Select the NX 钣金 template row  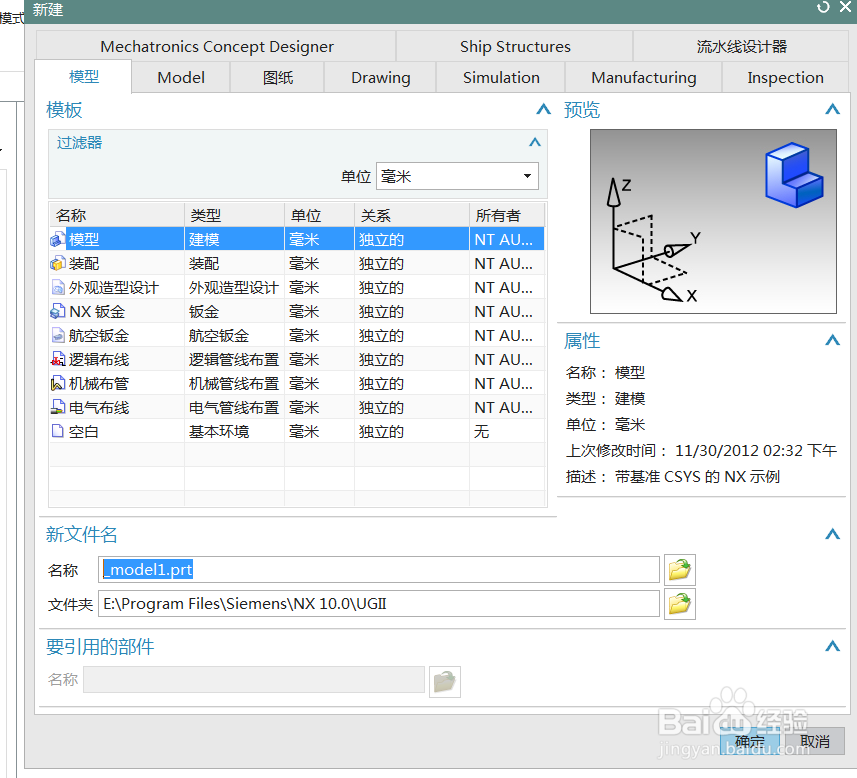pos(297,312)
